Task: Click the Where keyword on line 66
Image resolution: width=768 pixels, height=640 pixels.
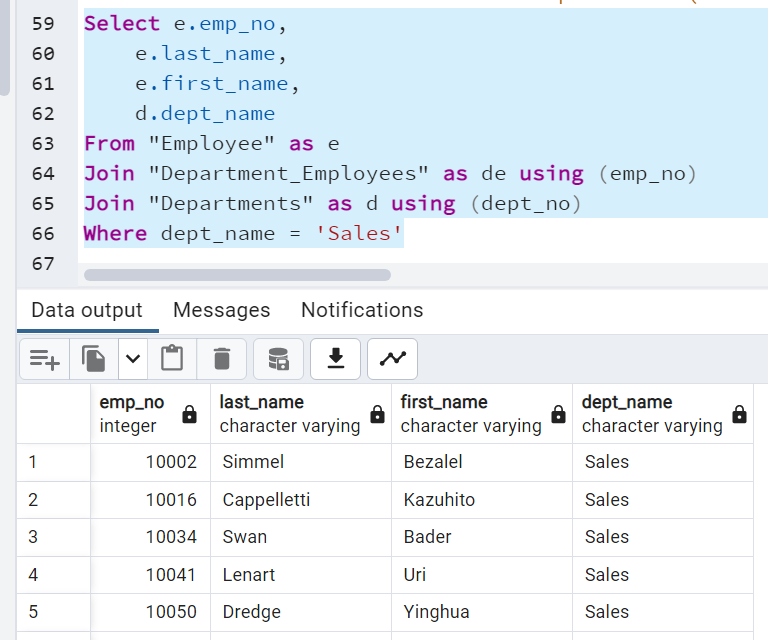Action: point(116,234)
